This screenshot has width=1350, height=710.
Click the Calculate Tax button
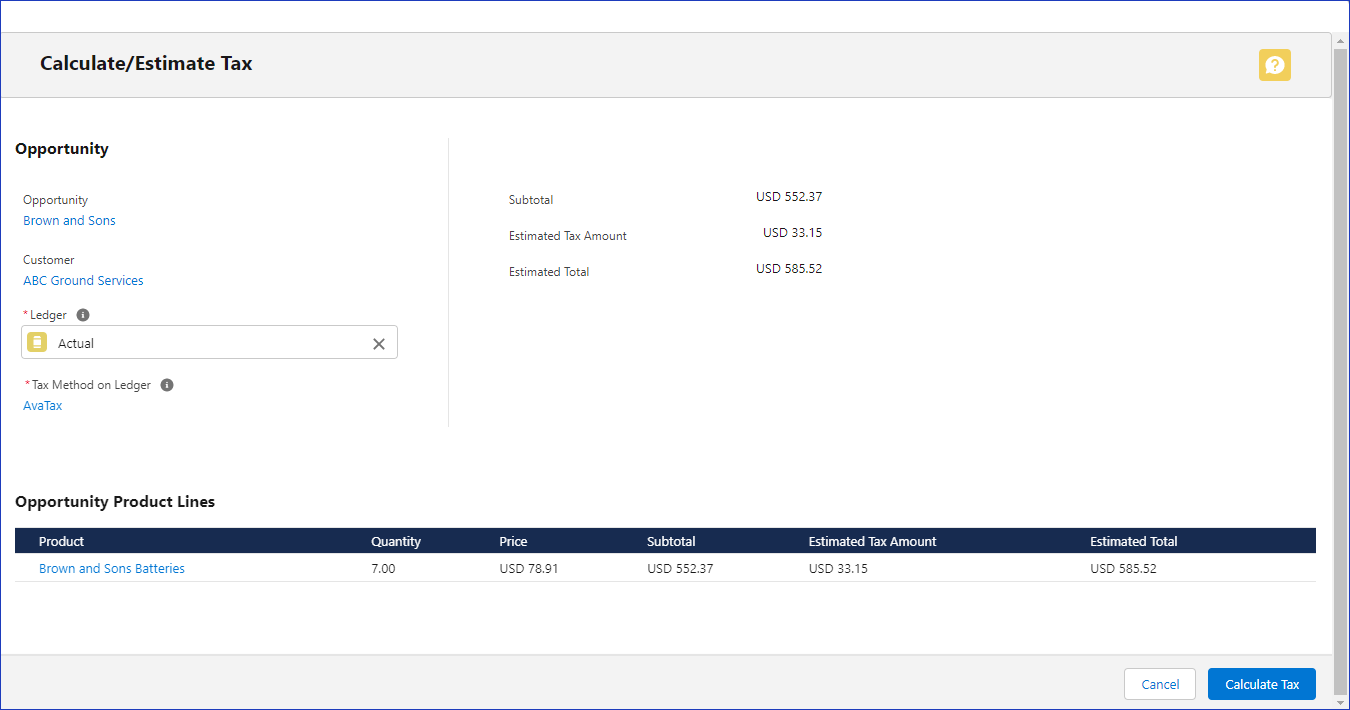(x=1261, y=684)
